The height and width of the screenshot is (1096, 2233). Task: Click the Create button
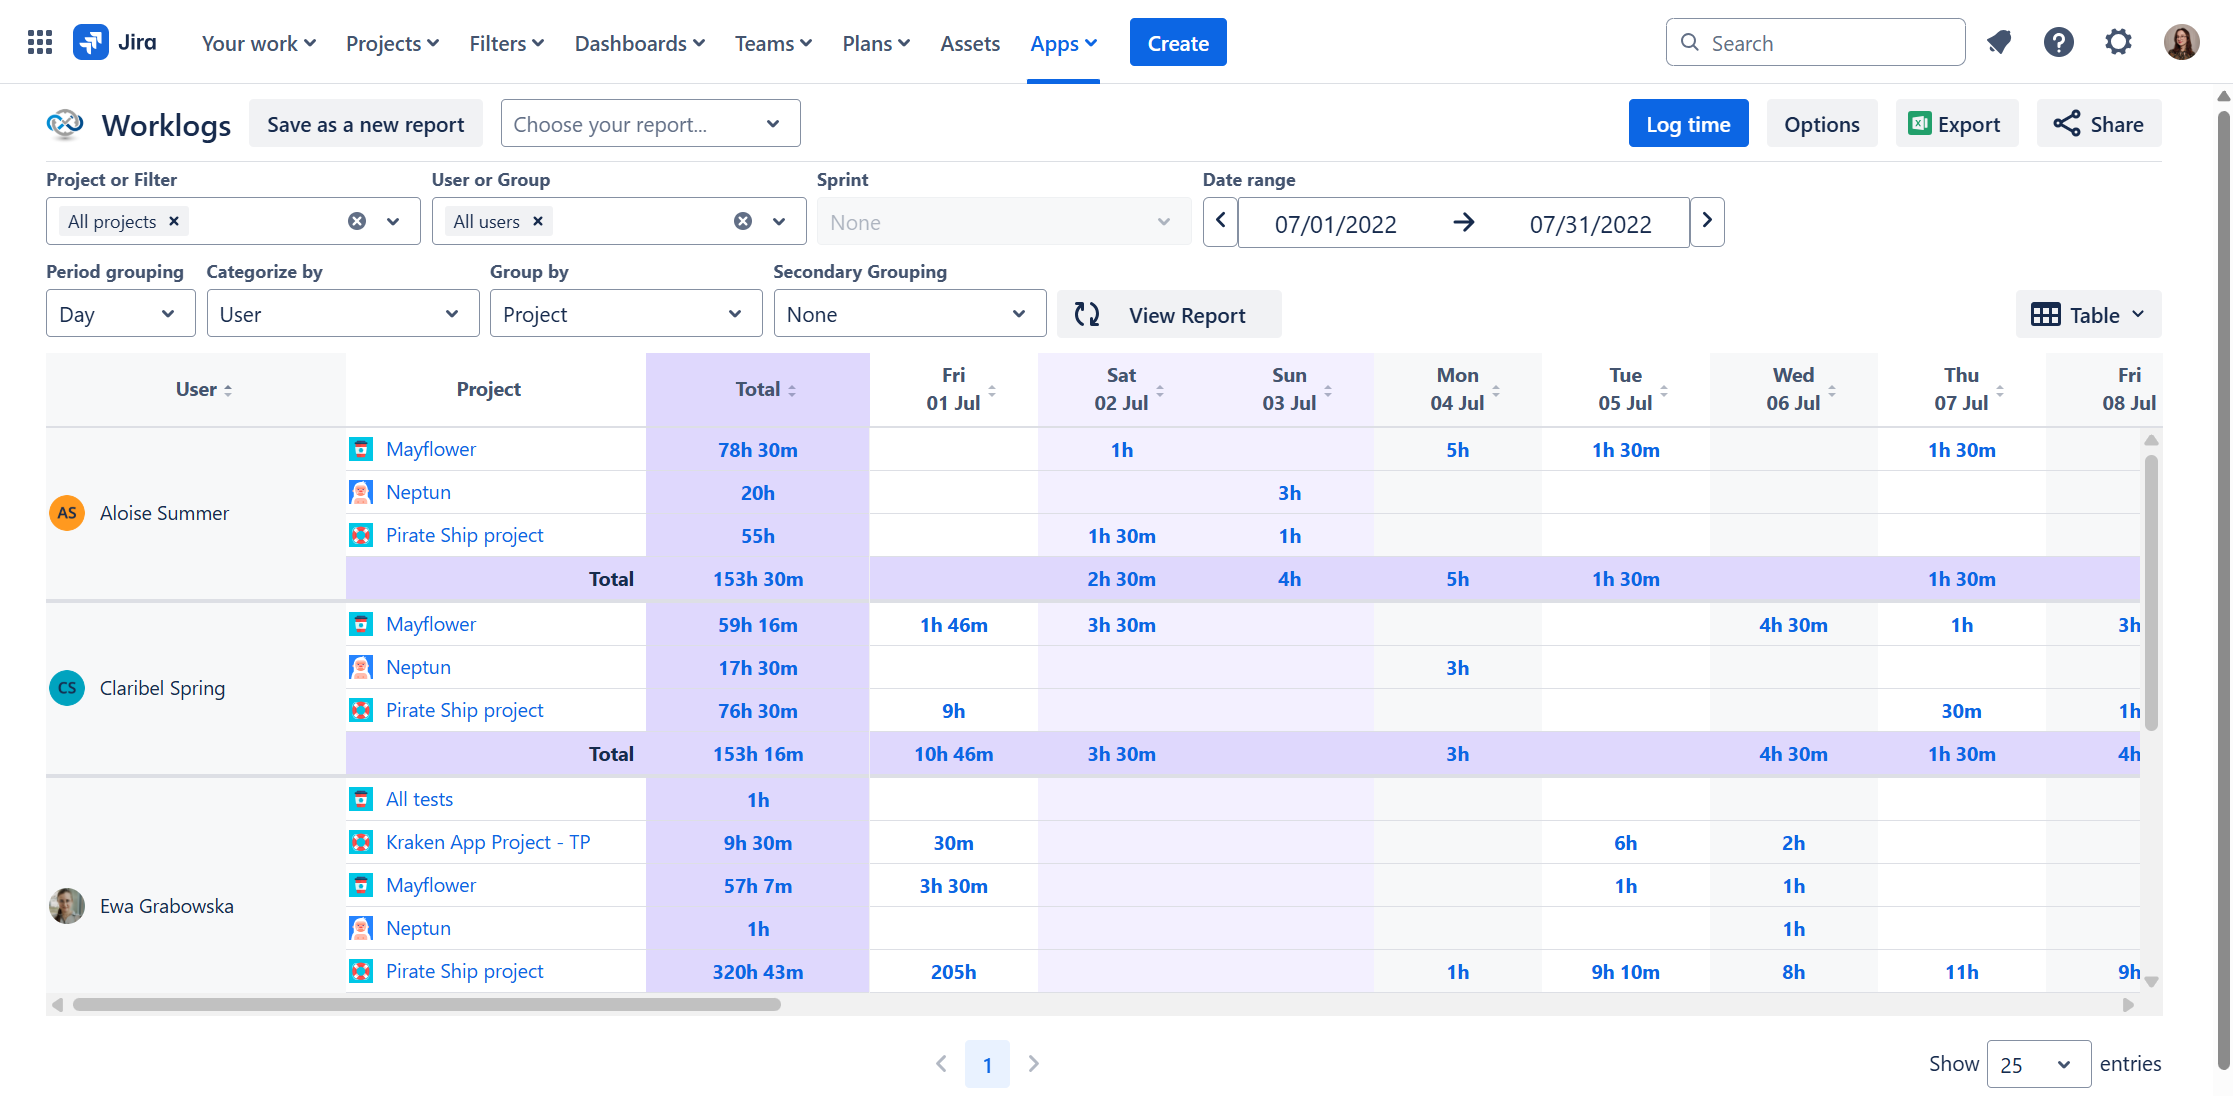(1178, 42)
